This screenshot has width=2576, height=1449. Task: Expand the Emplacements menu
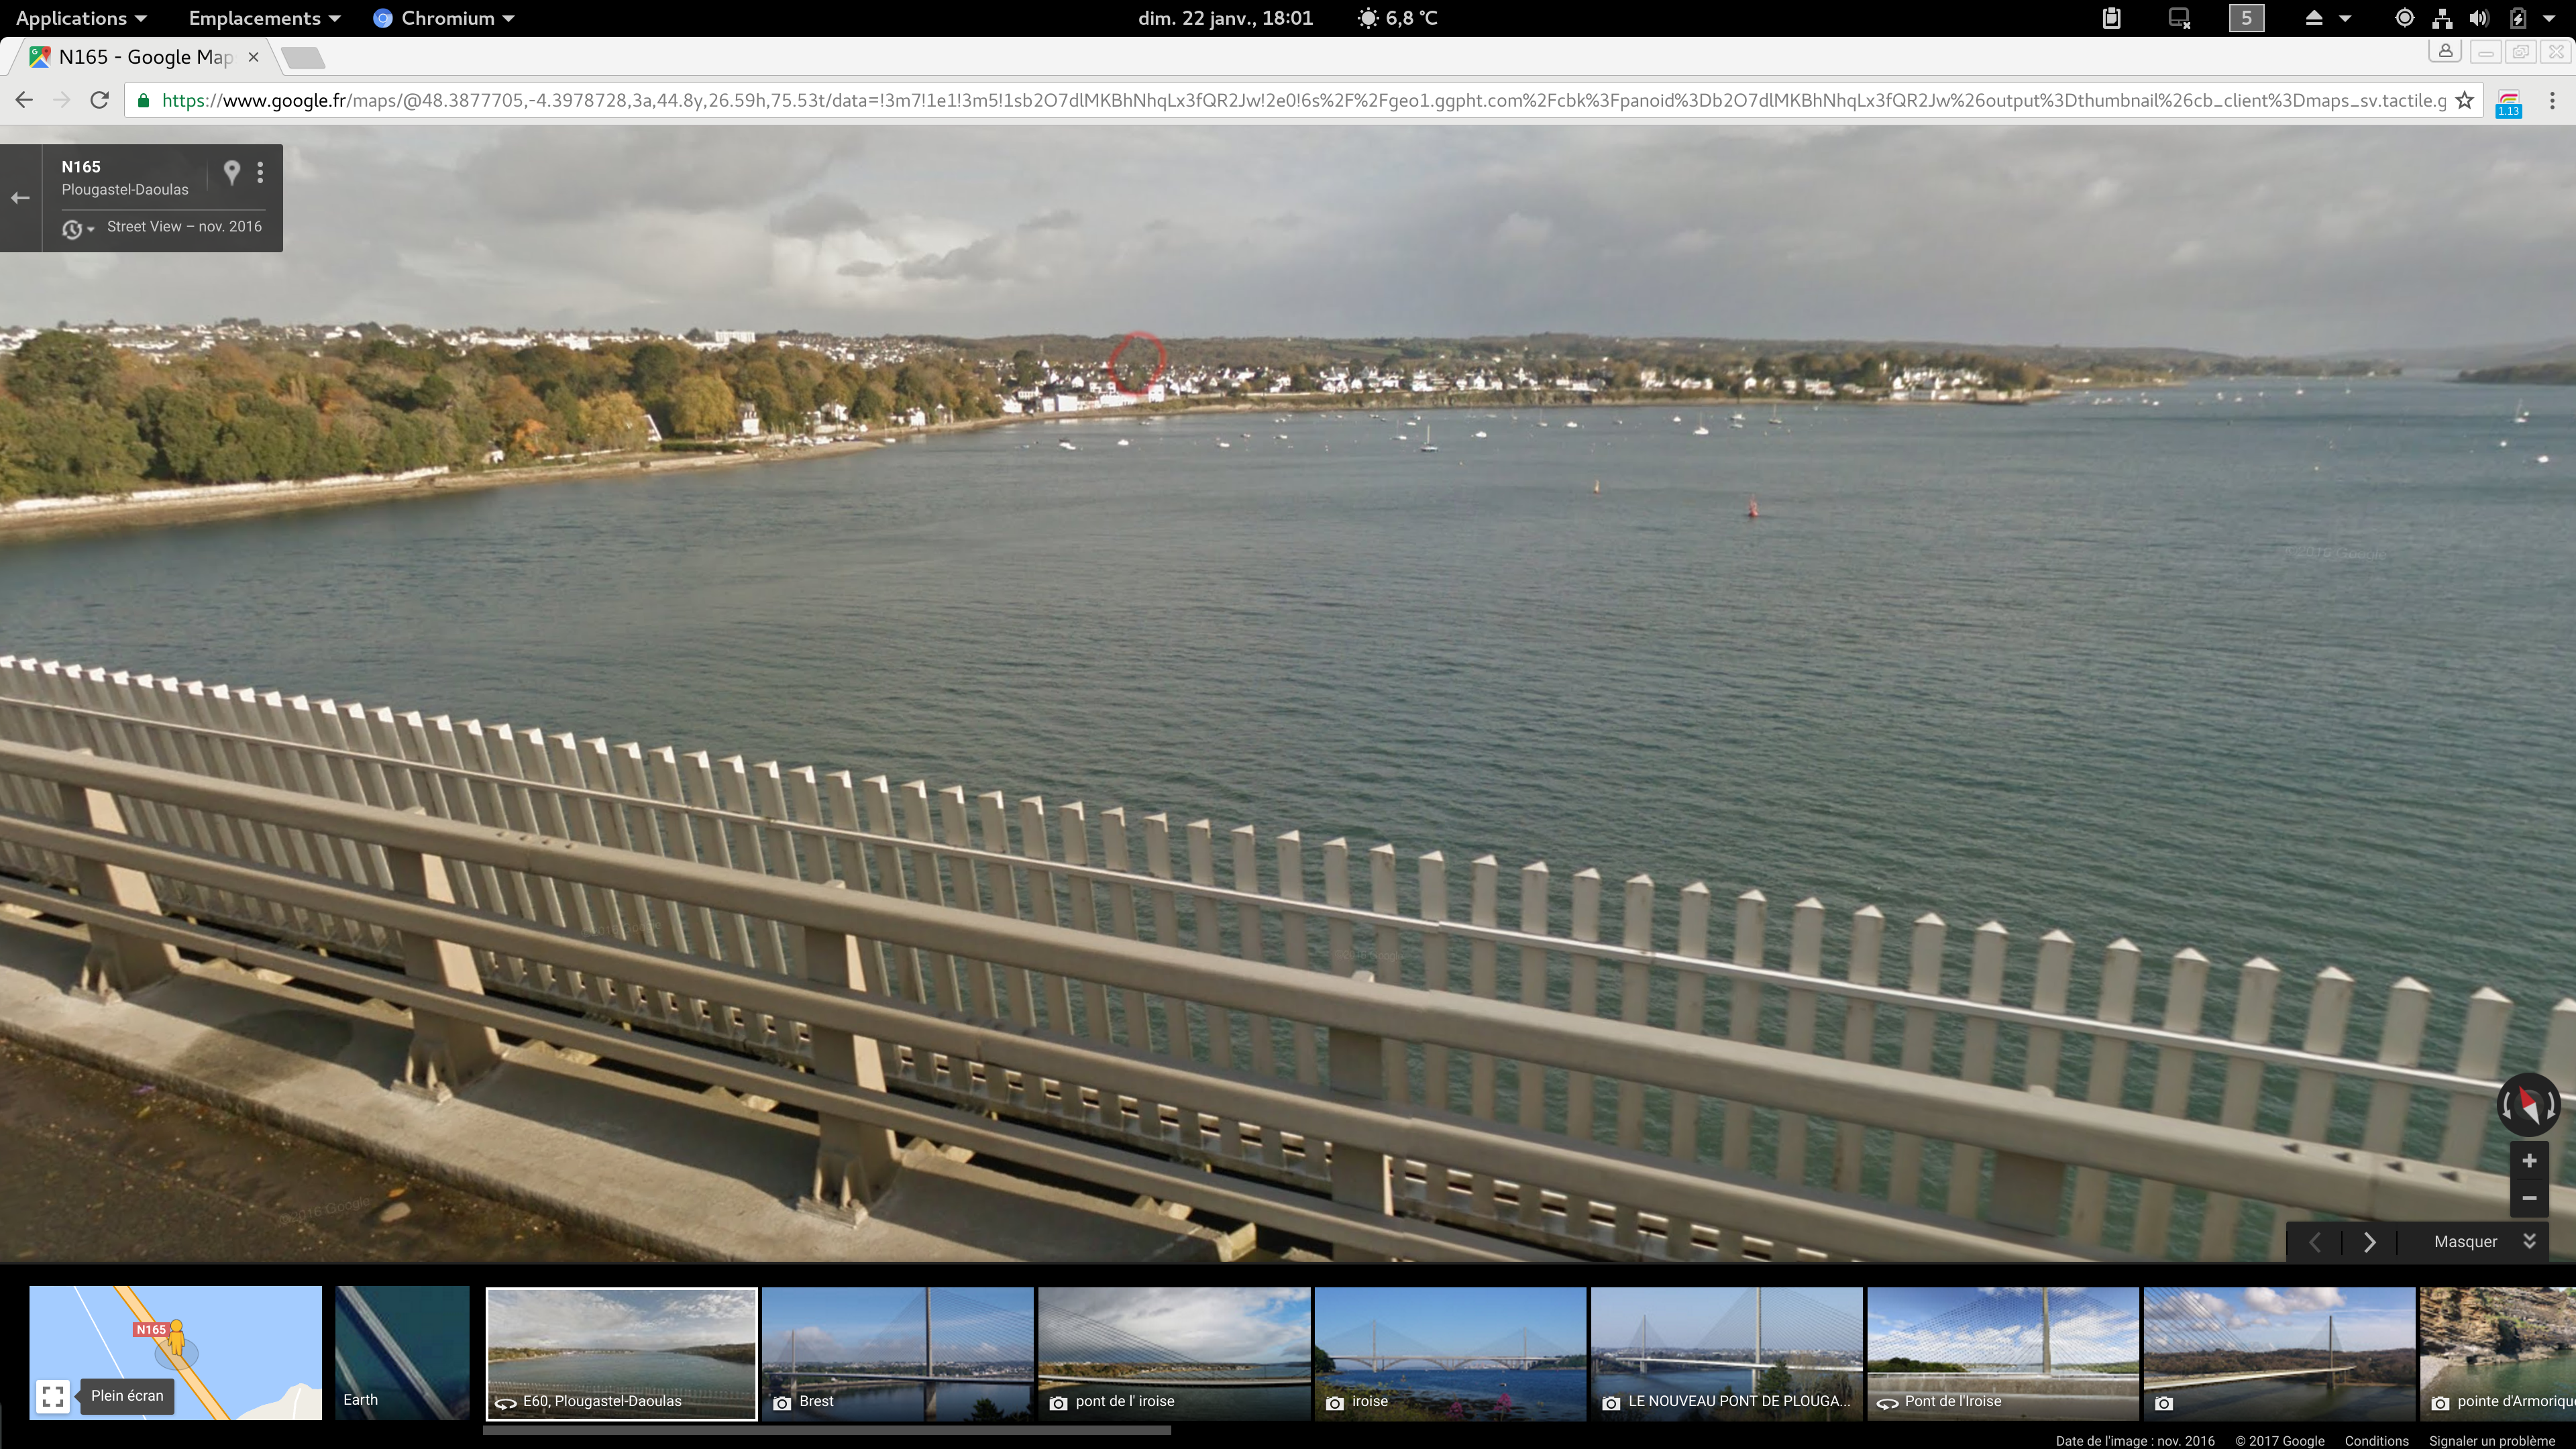point(264,18)
